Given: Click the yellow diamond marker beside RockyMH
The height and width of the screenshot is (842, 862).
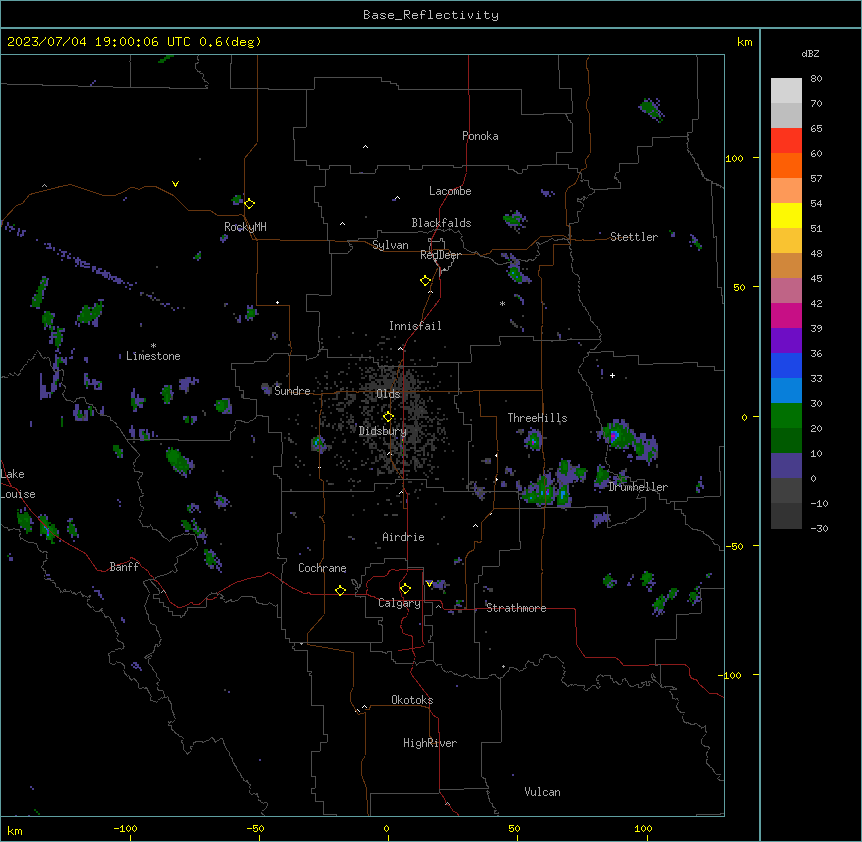Looking at the screenshot, I should pyautogui.click(x=250, y=204).
